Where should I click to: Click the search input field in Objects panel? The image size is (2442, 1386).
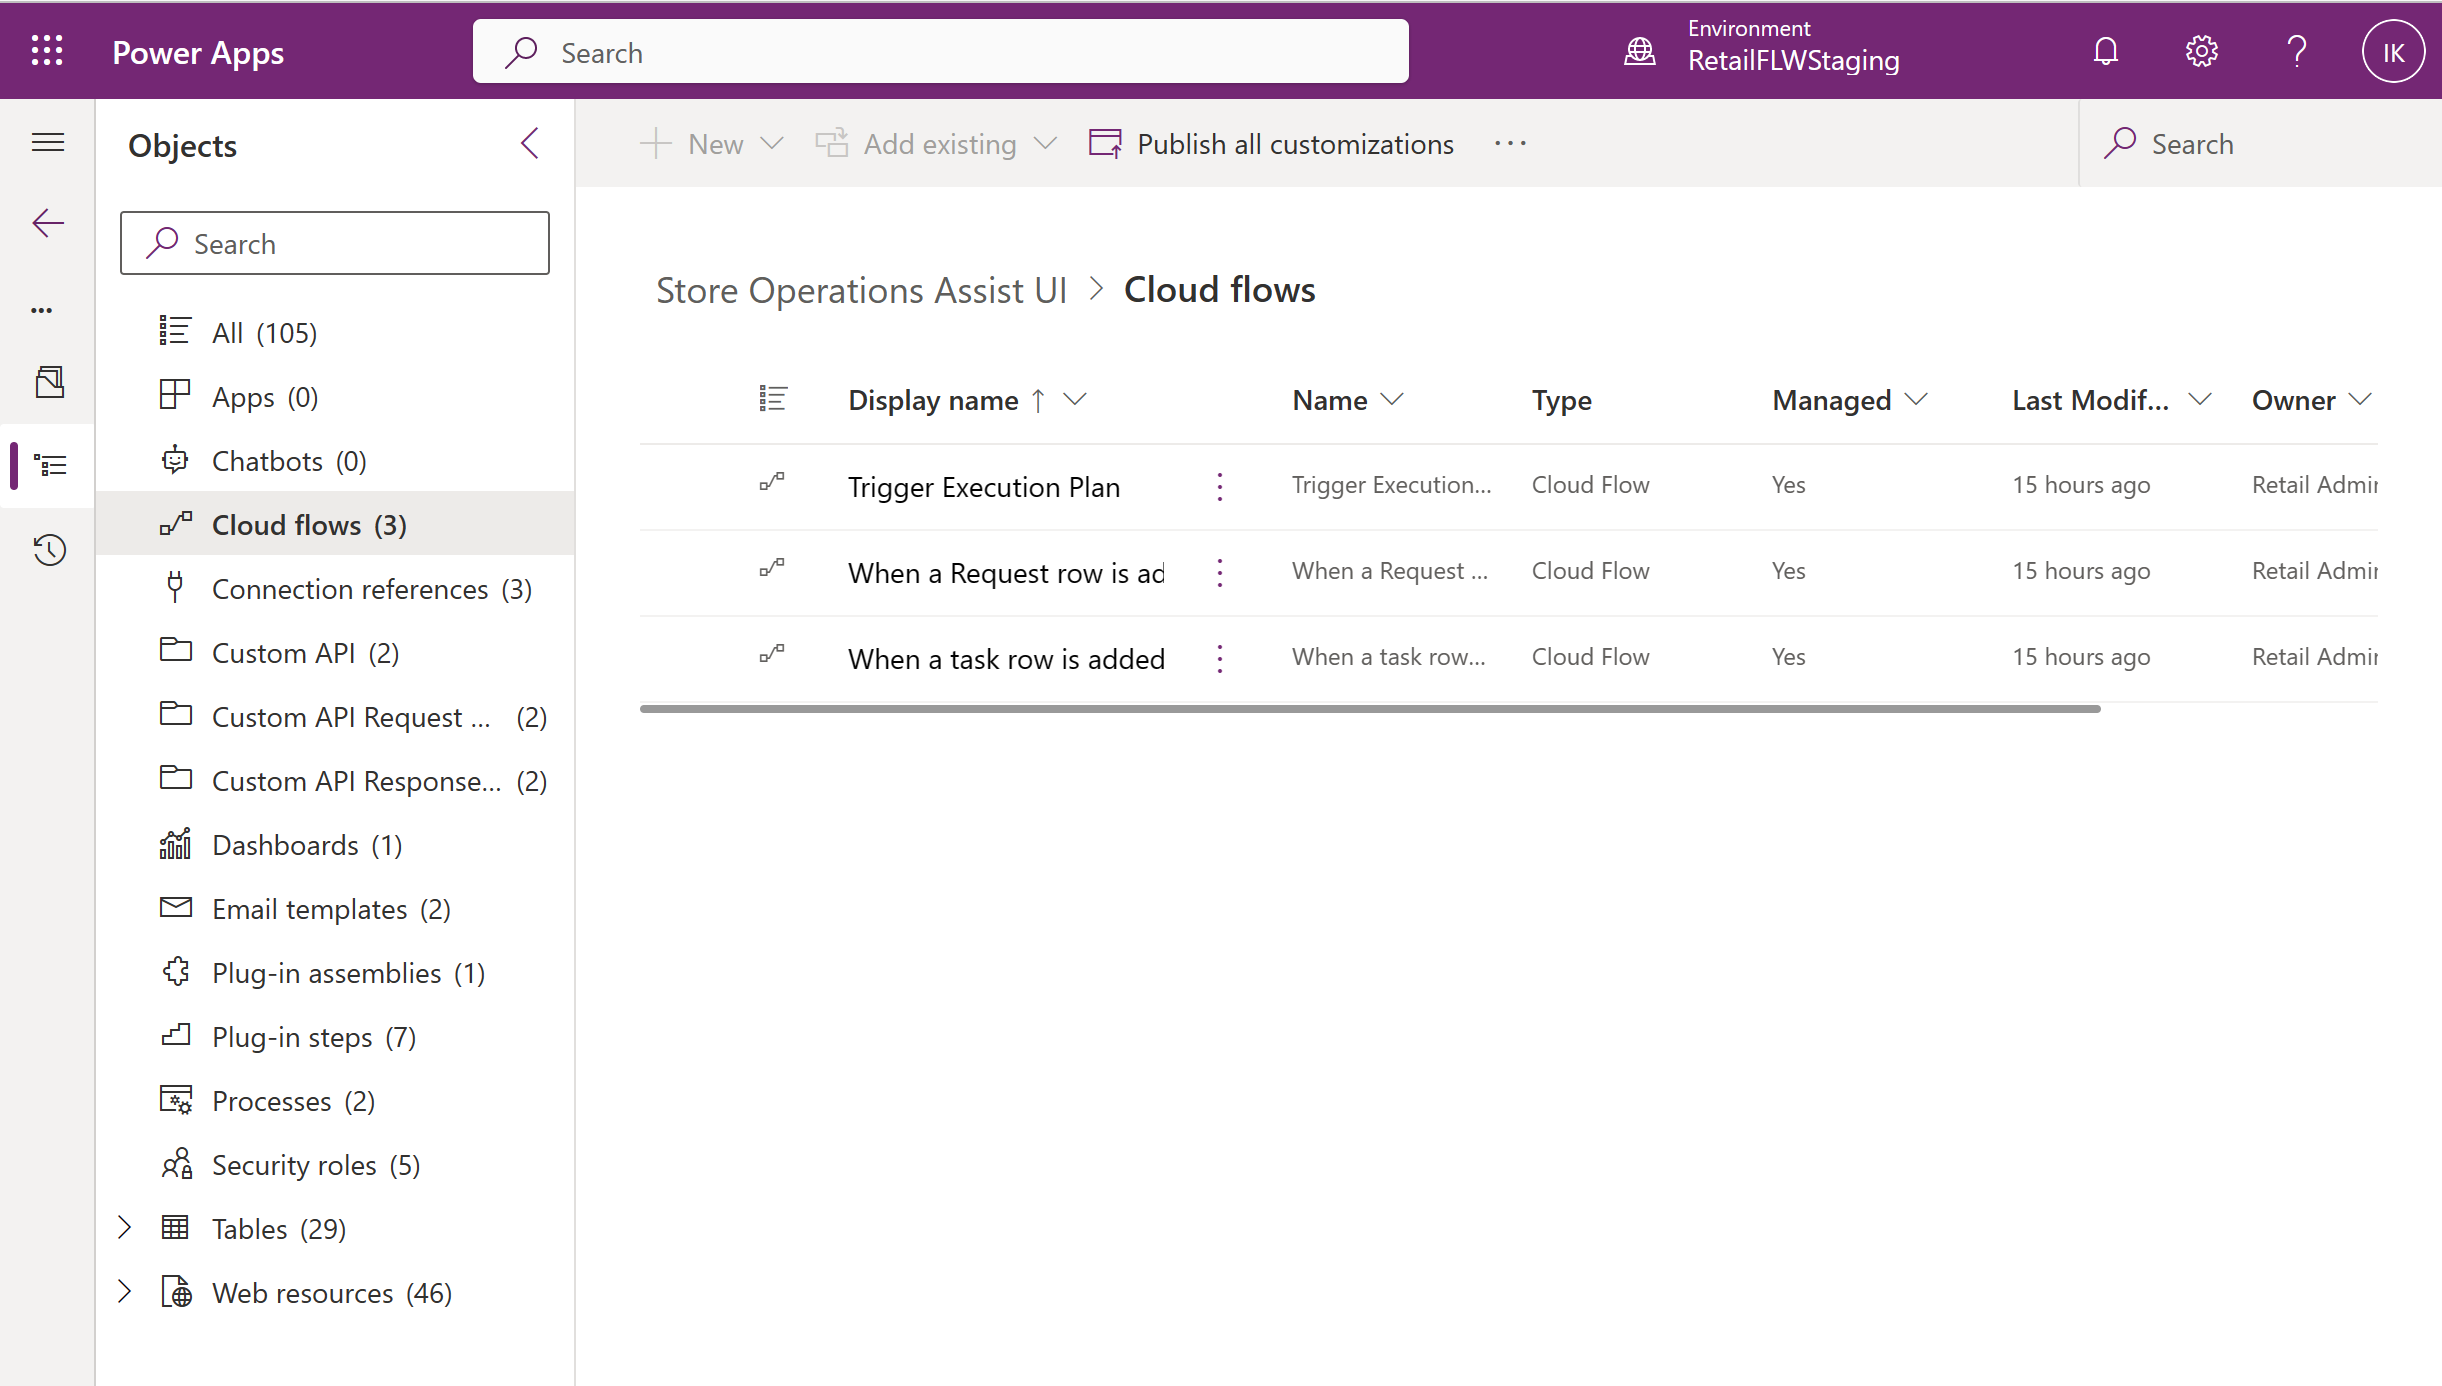(334, 243)
